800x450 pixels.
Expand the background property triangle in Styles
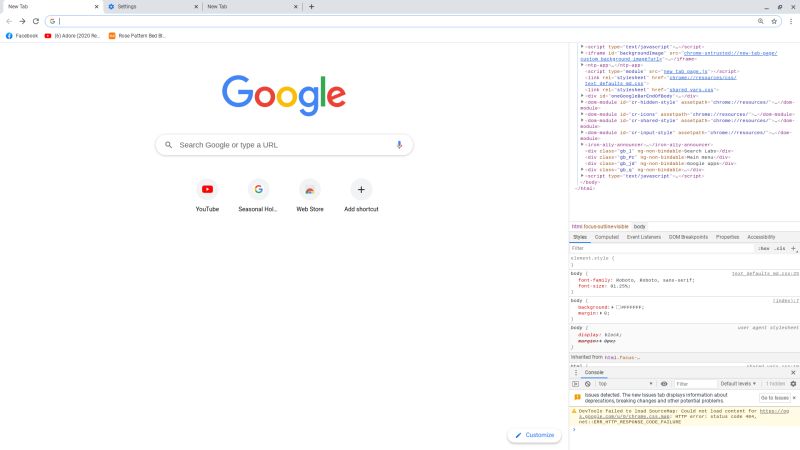(x=612, y=307)
